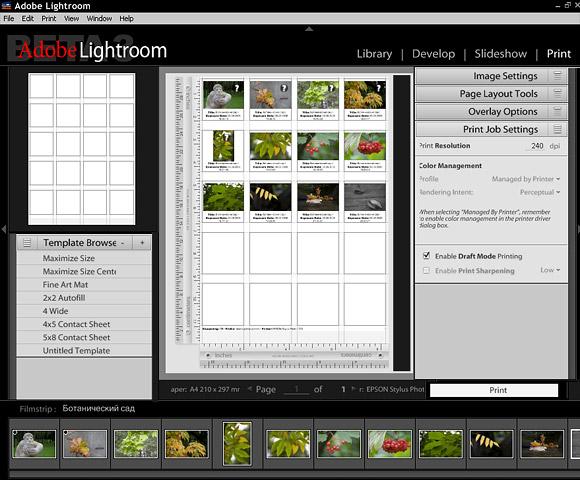Open the Help menu
580x480 pixels.
coord(126,18)
